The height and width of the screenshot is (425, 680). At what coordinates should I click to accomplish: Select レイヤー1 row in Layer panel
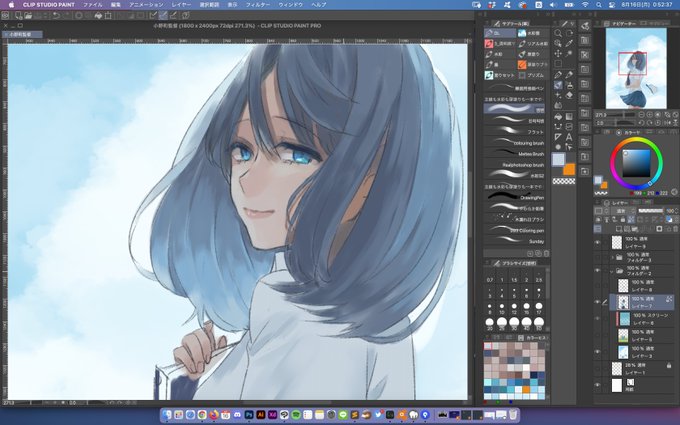pyautogui.click(x=641, y=369)
